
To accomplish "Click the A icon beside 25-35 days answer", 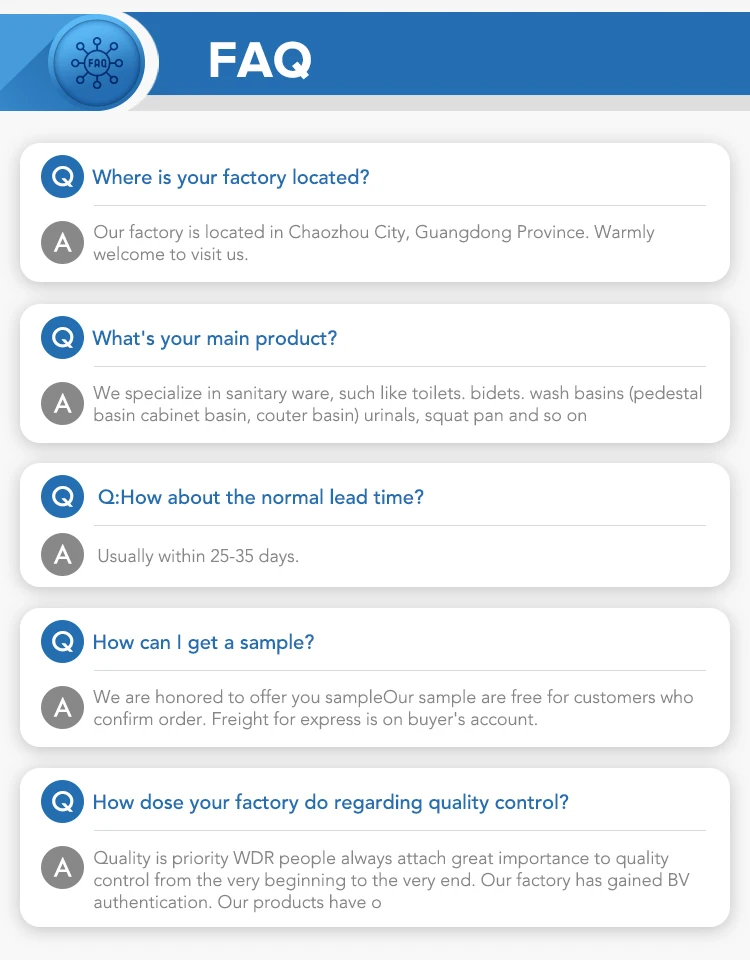I will click(62, 555).
